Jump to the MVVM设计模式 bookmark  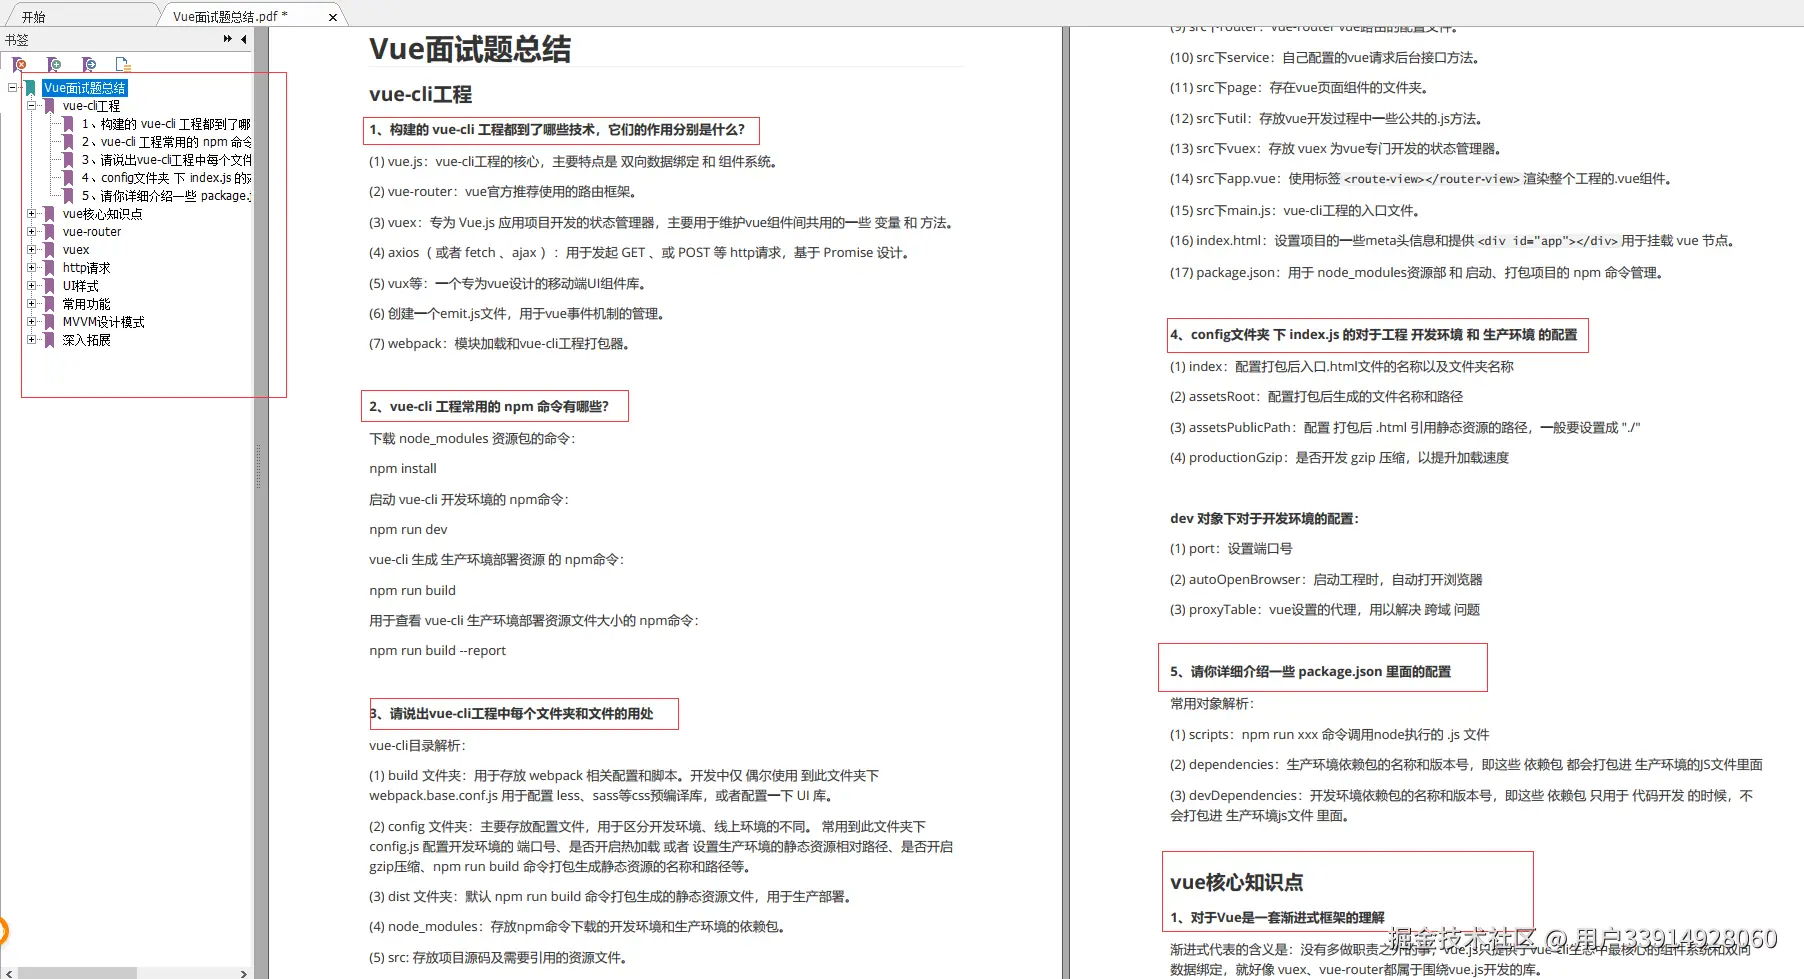(x=103, y=322)
